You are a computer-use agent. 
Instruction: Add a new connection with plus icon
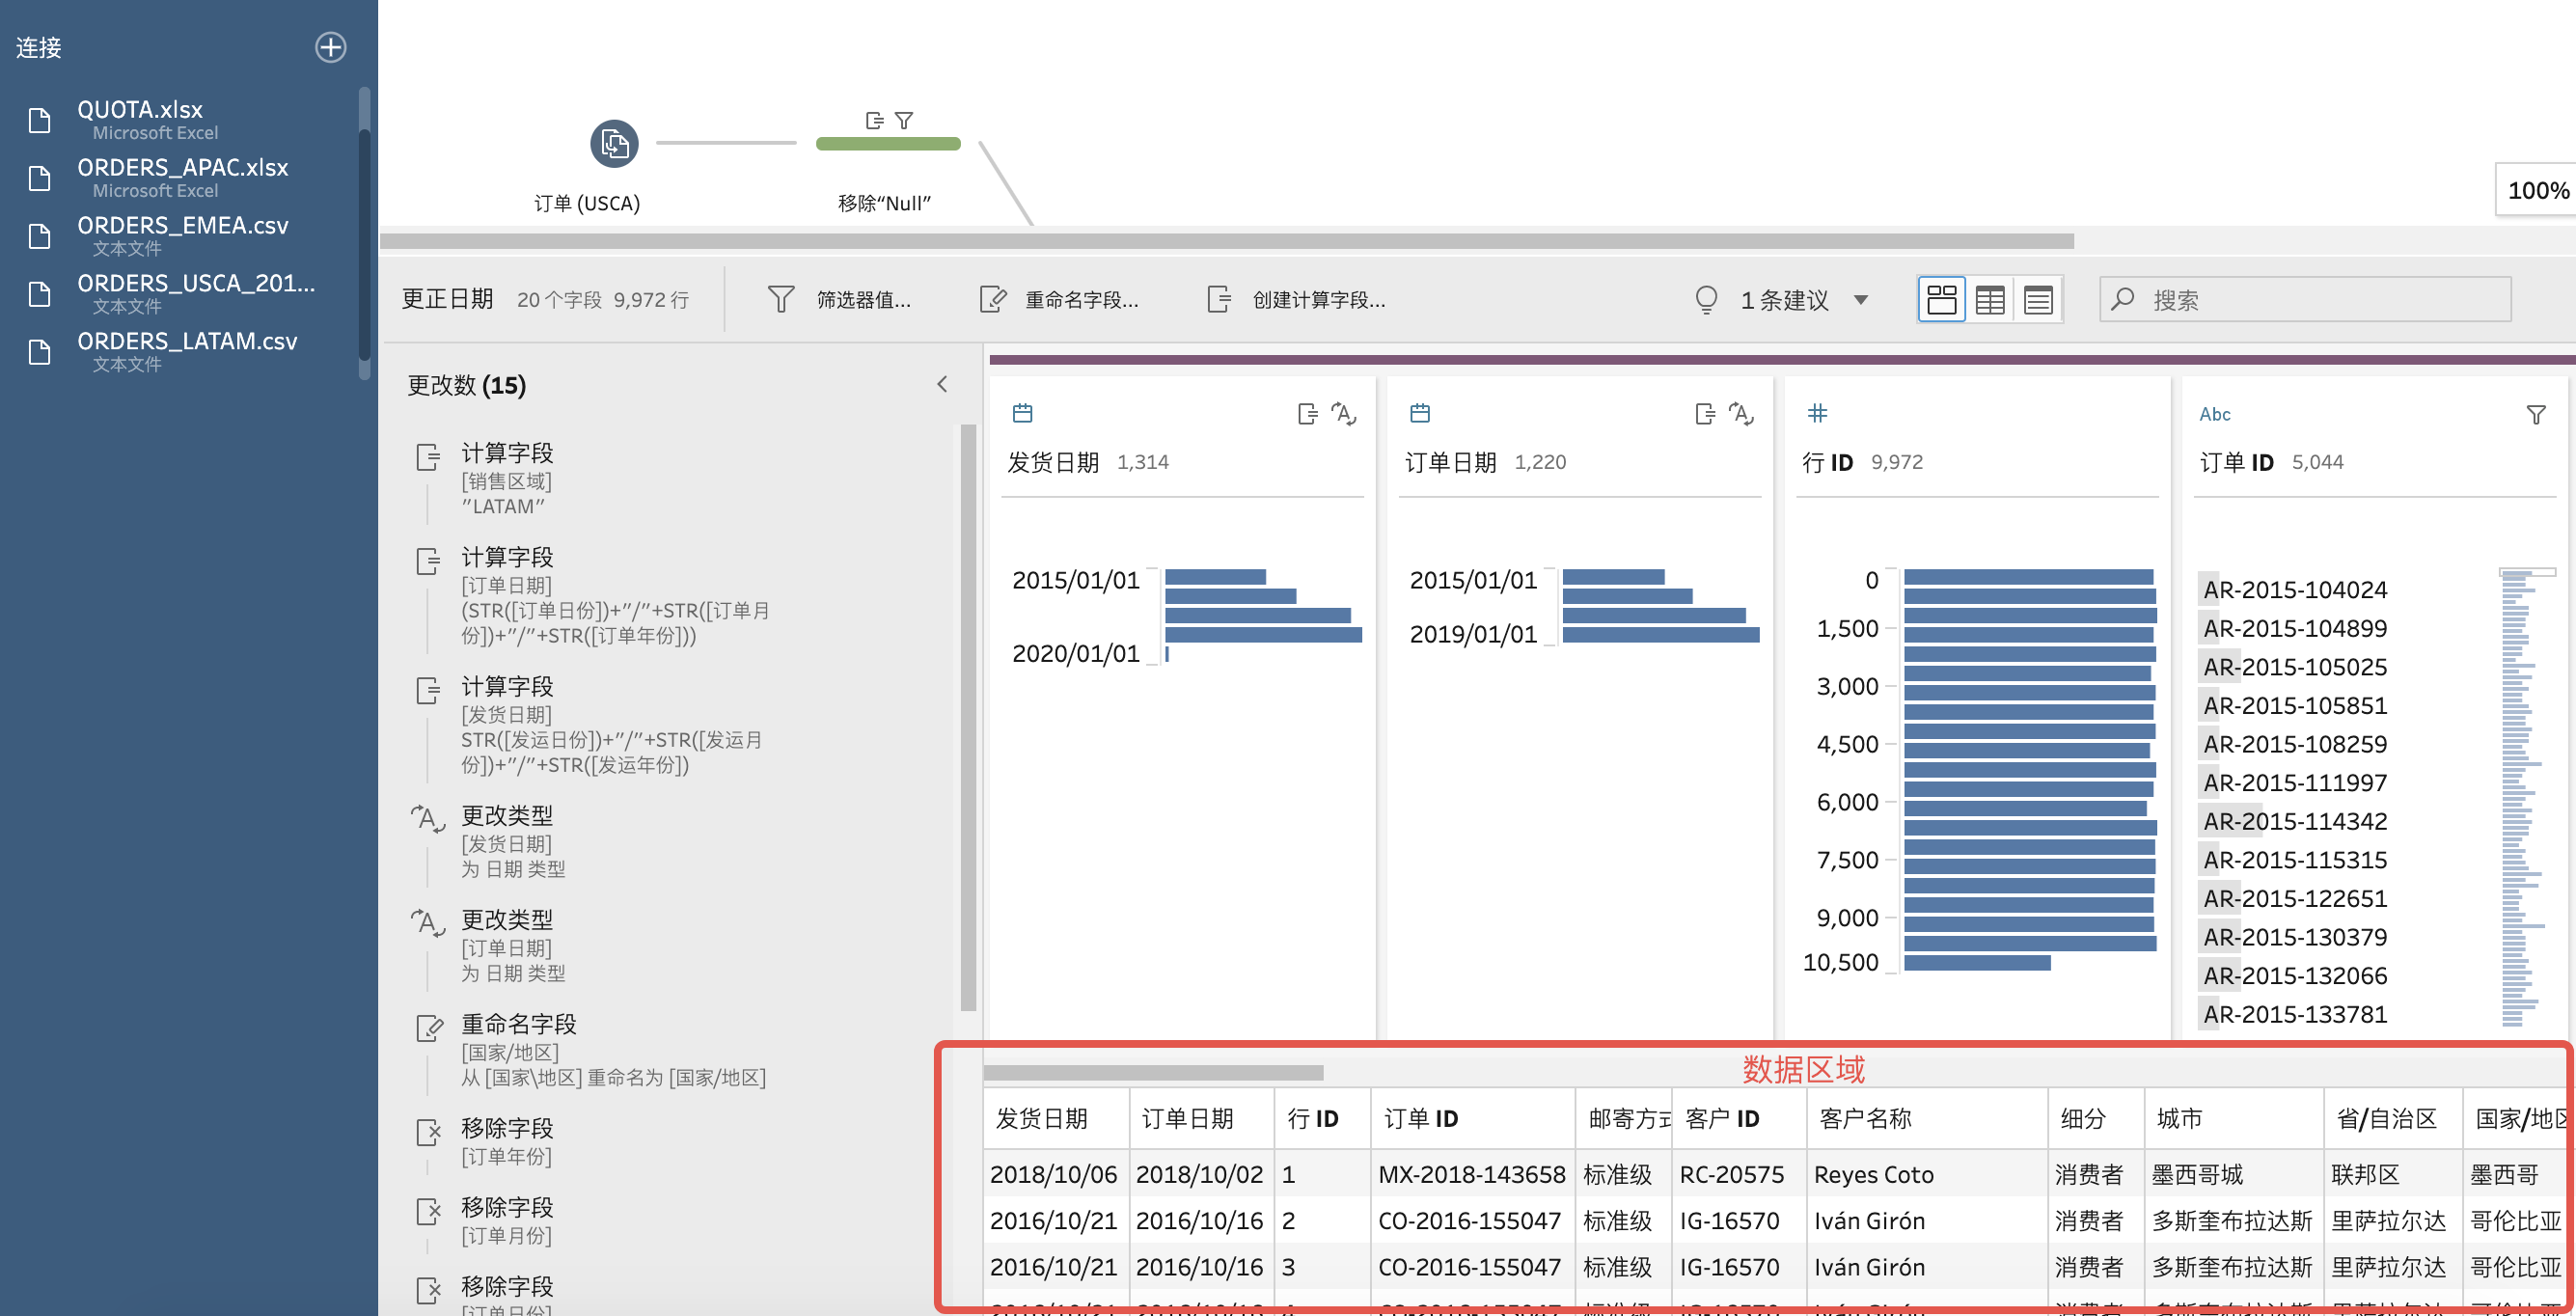click(x=330, y=47)
